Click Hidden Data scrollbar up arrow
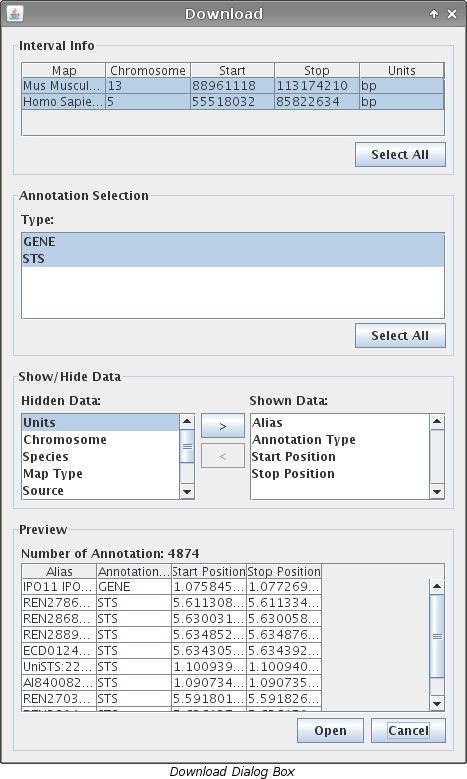 tap(187, 421)
